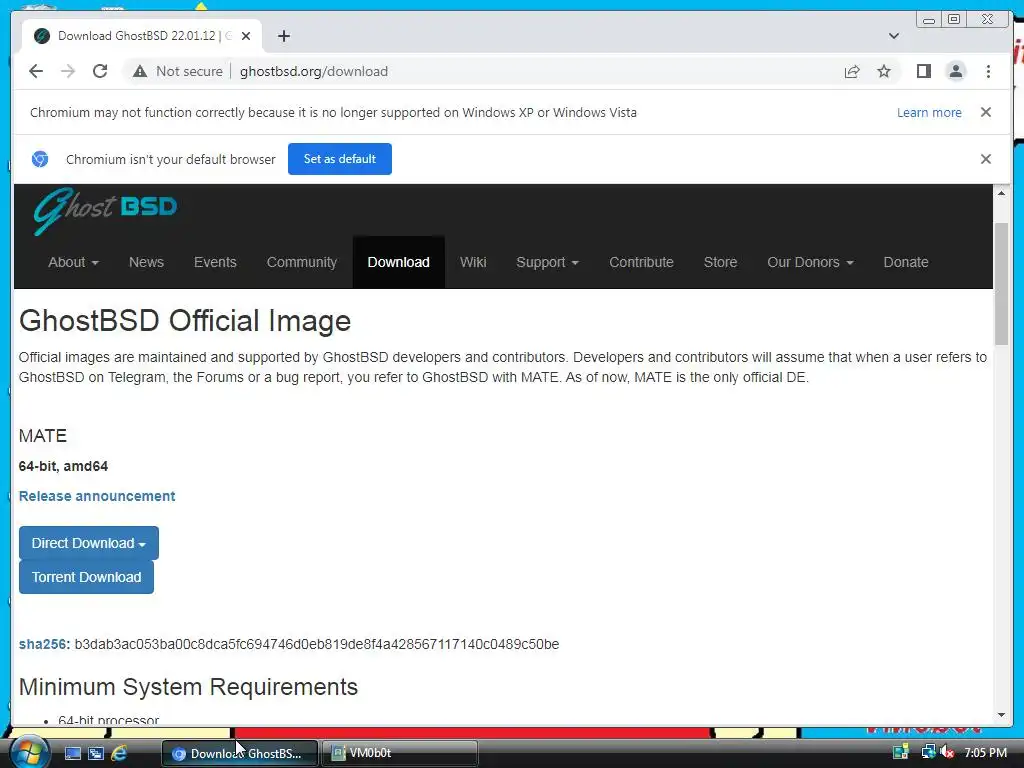Viewport: 1024px width, 768px height.
Task: Click the green and yellow tray icon
Action: tap(901, 752)
